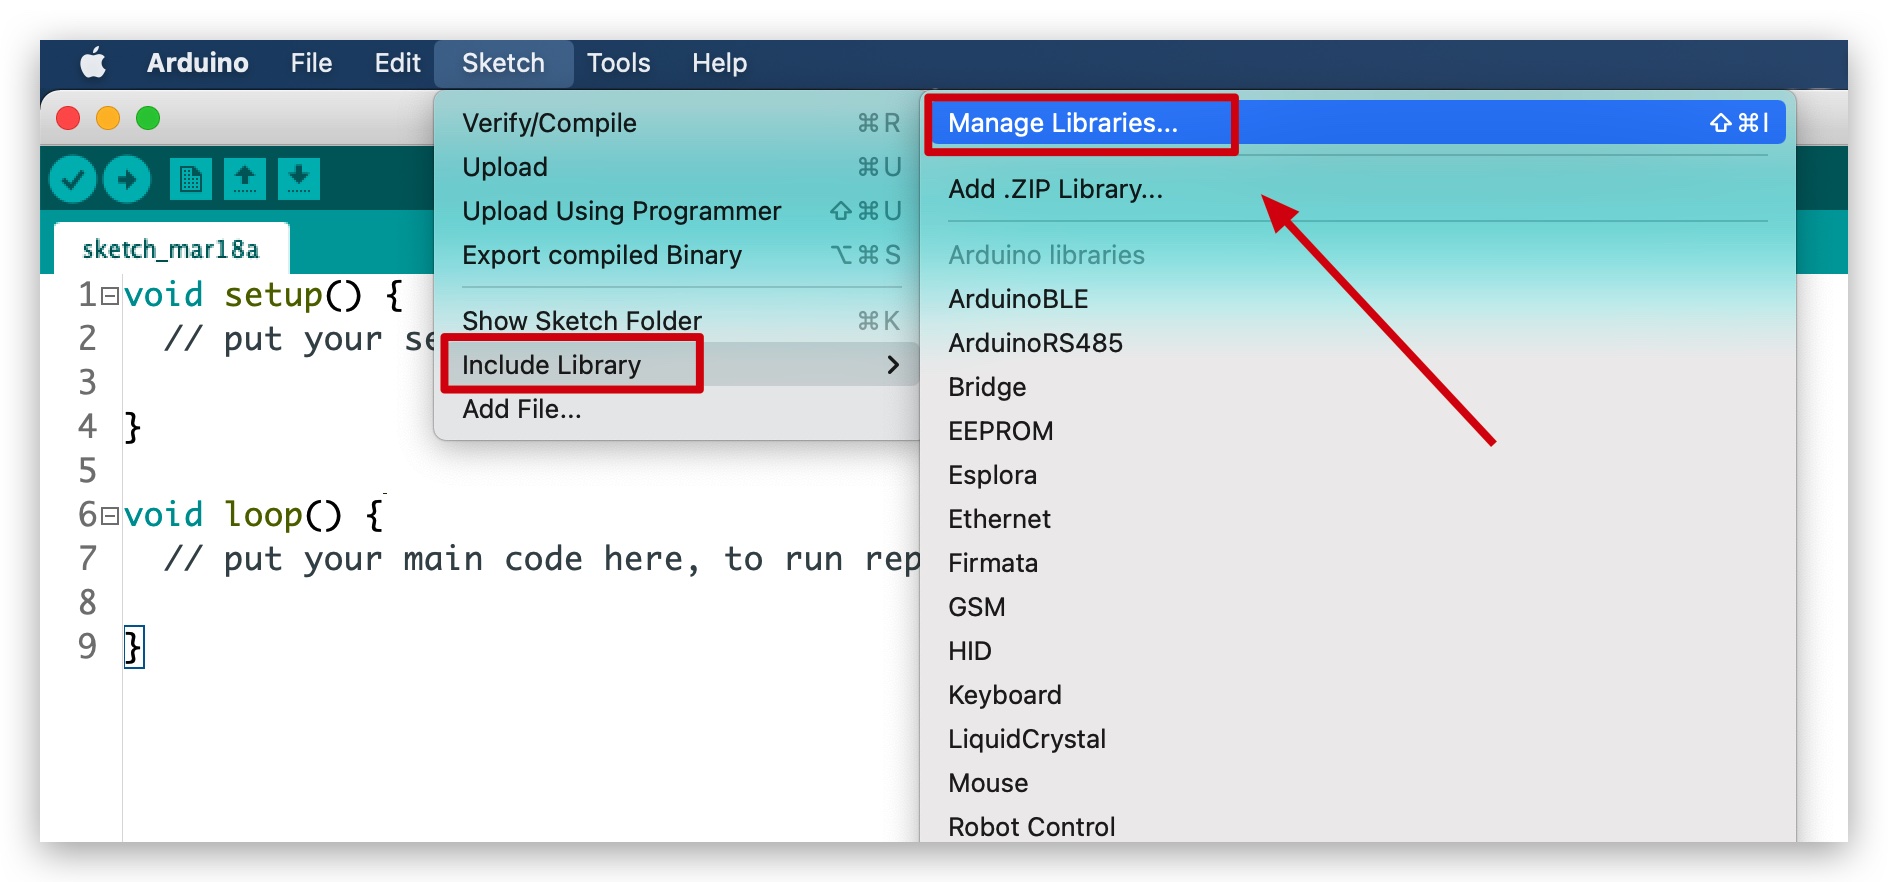Include the HID library
Screen dimensions: 1888x882
1358,651
